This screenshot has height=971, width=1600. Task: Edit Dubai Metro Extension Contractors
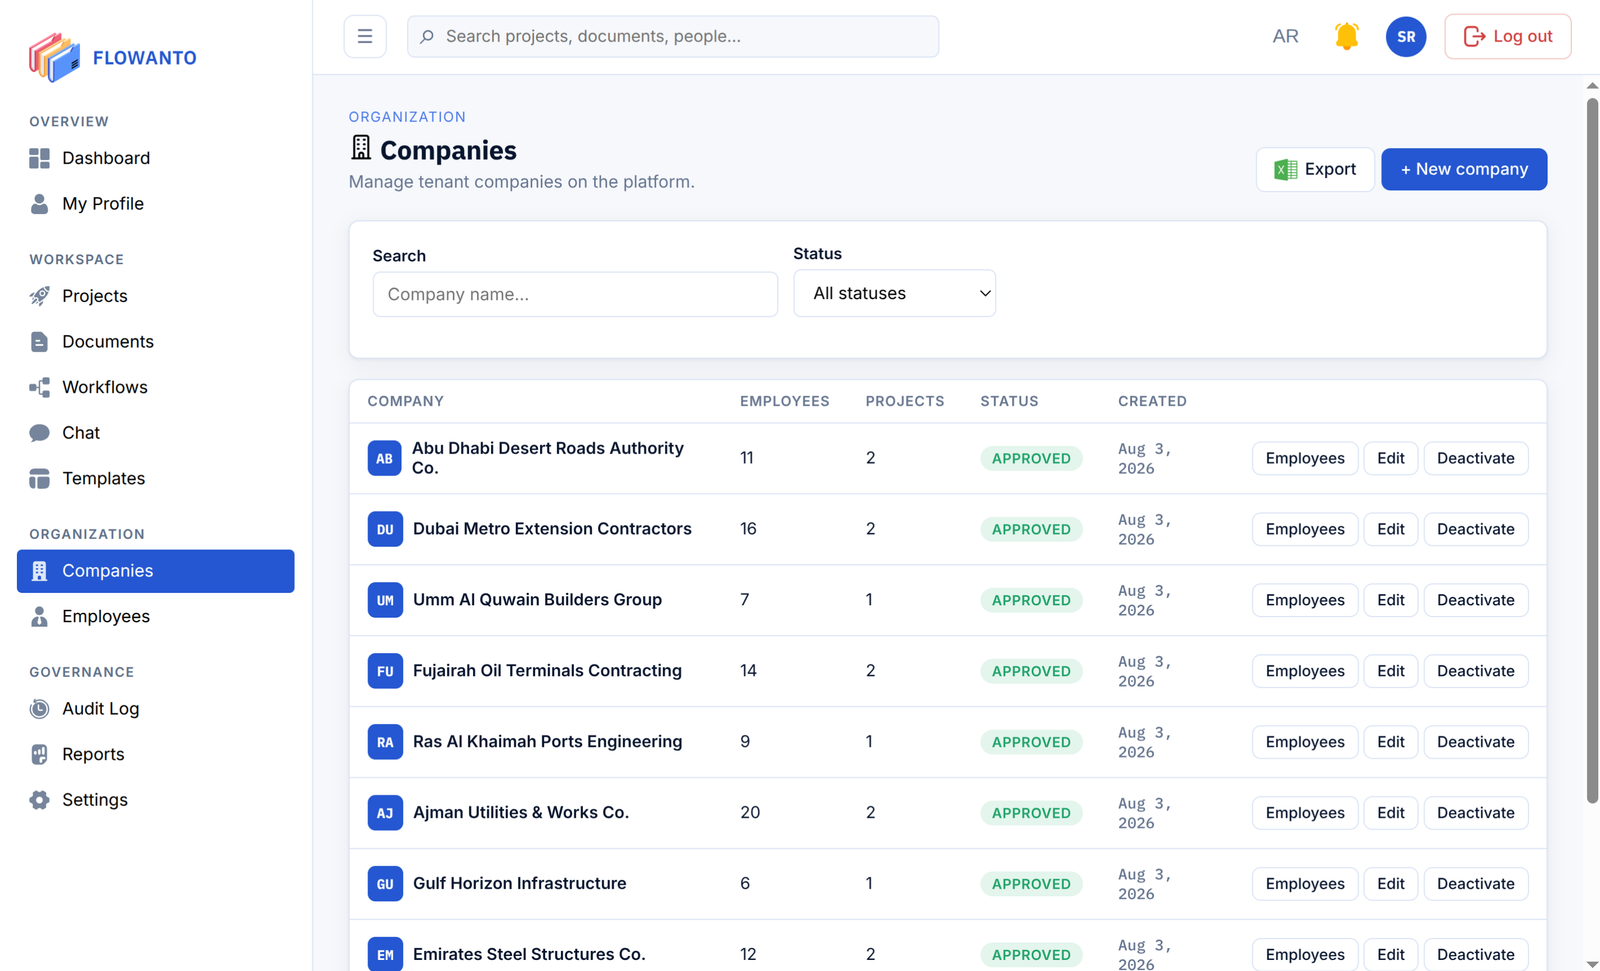(1390, 529)
